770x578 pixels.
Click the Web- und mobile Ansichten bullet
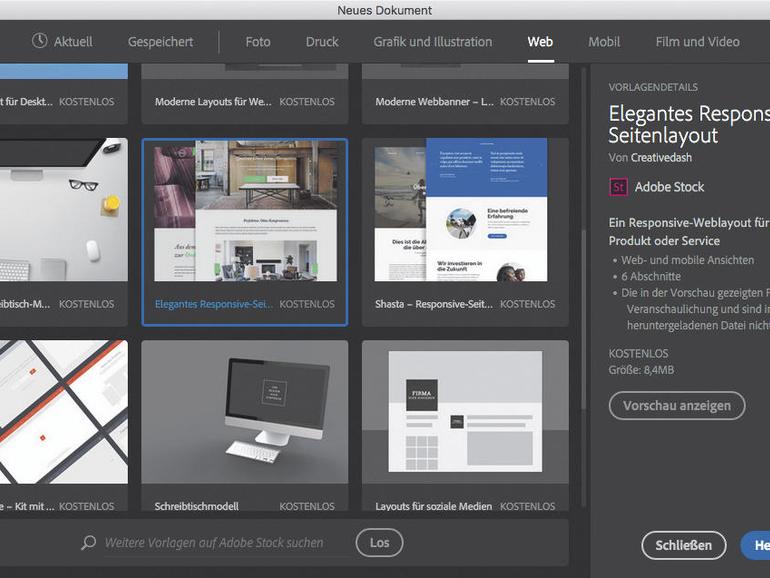[688, 260]
